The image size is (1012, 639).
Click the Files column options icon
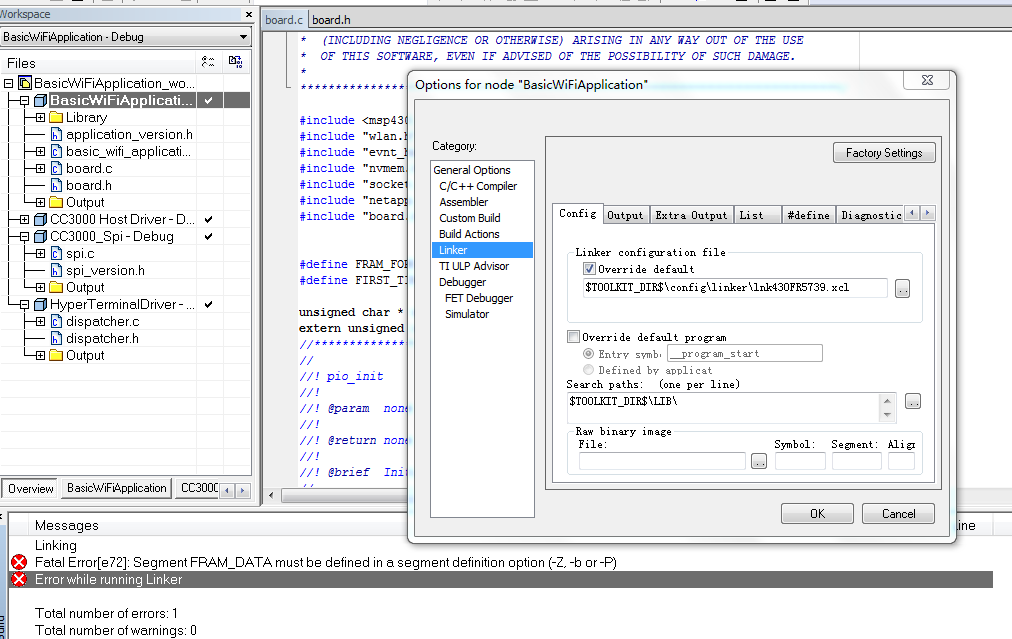click(208, 62)
